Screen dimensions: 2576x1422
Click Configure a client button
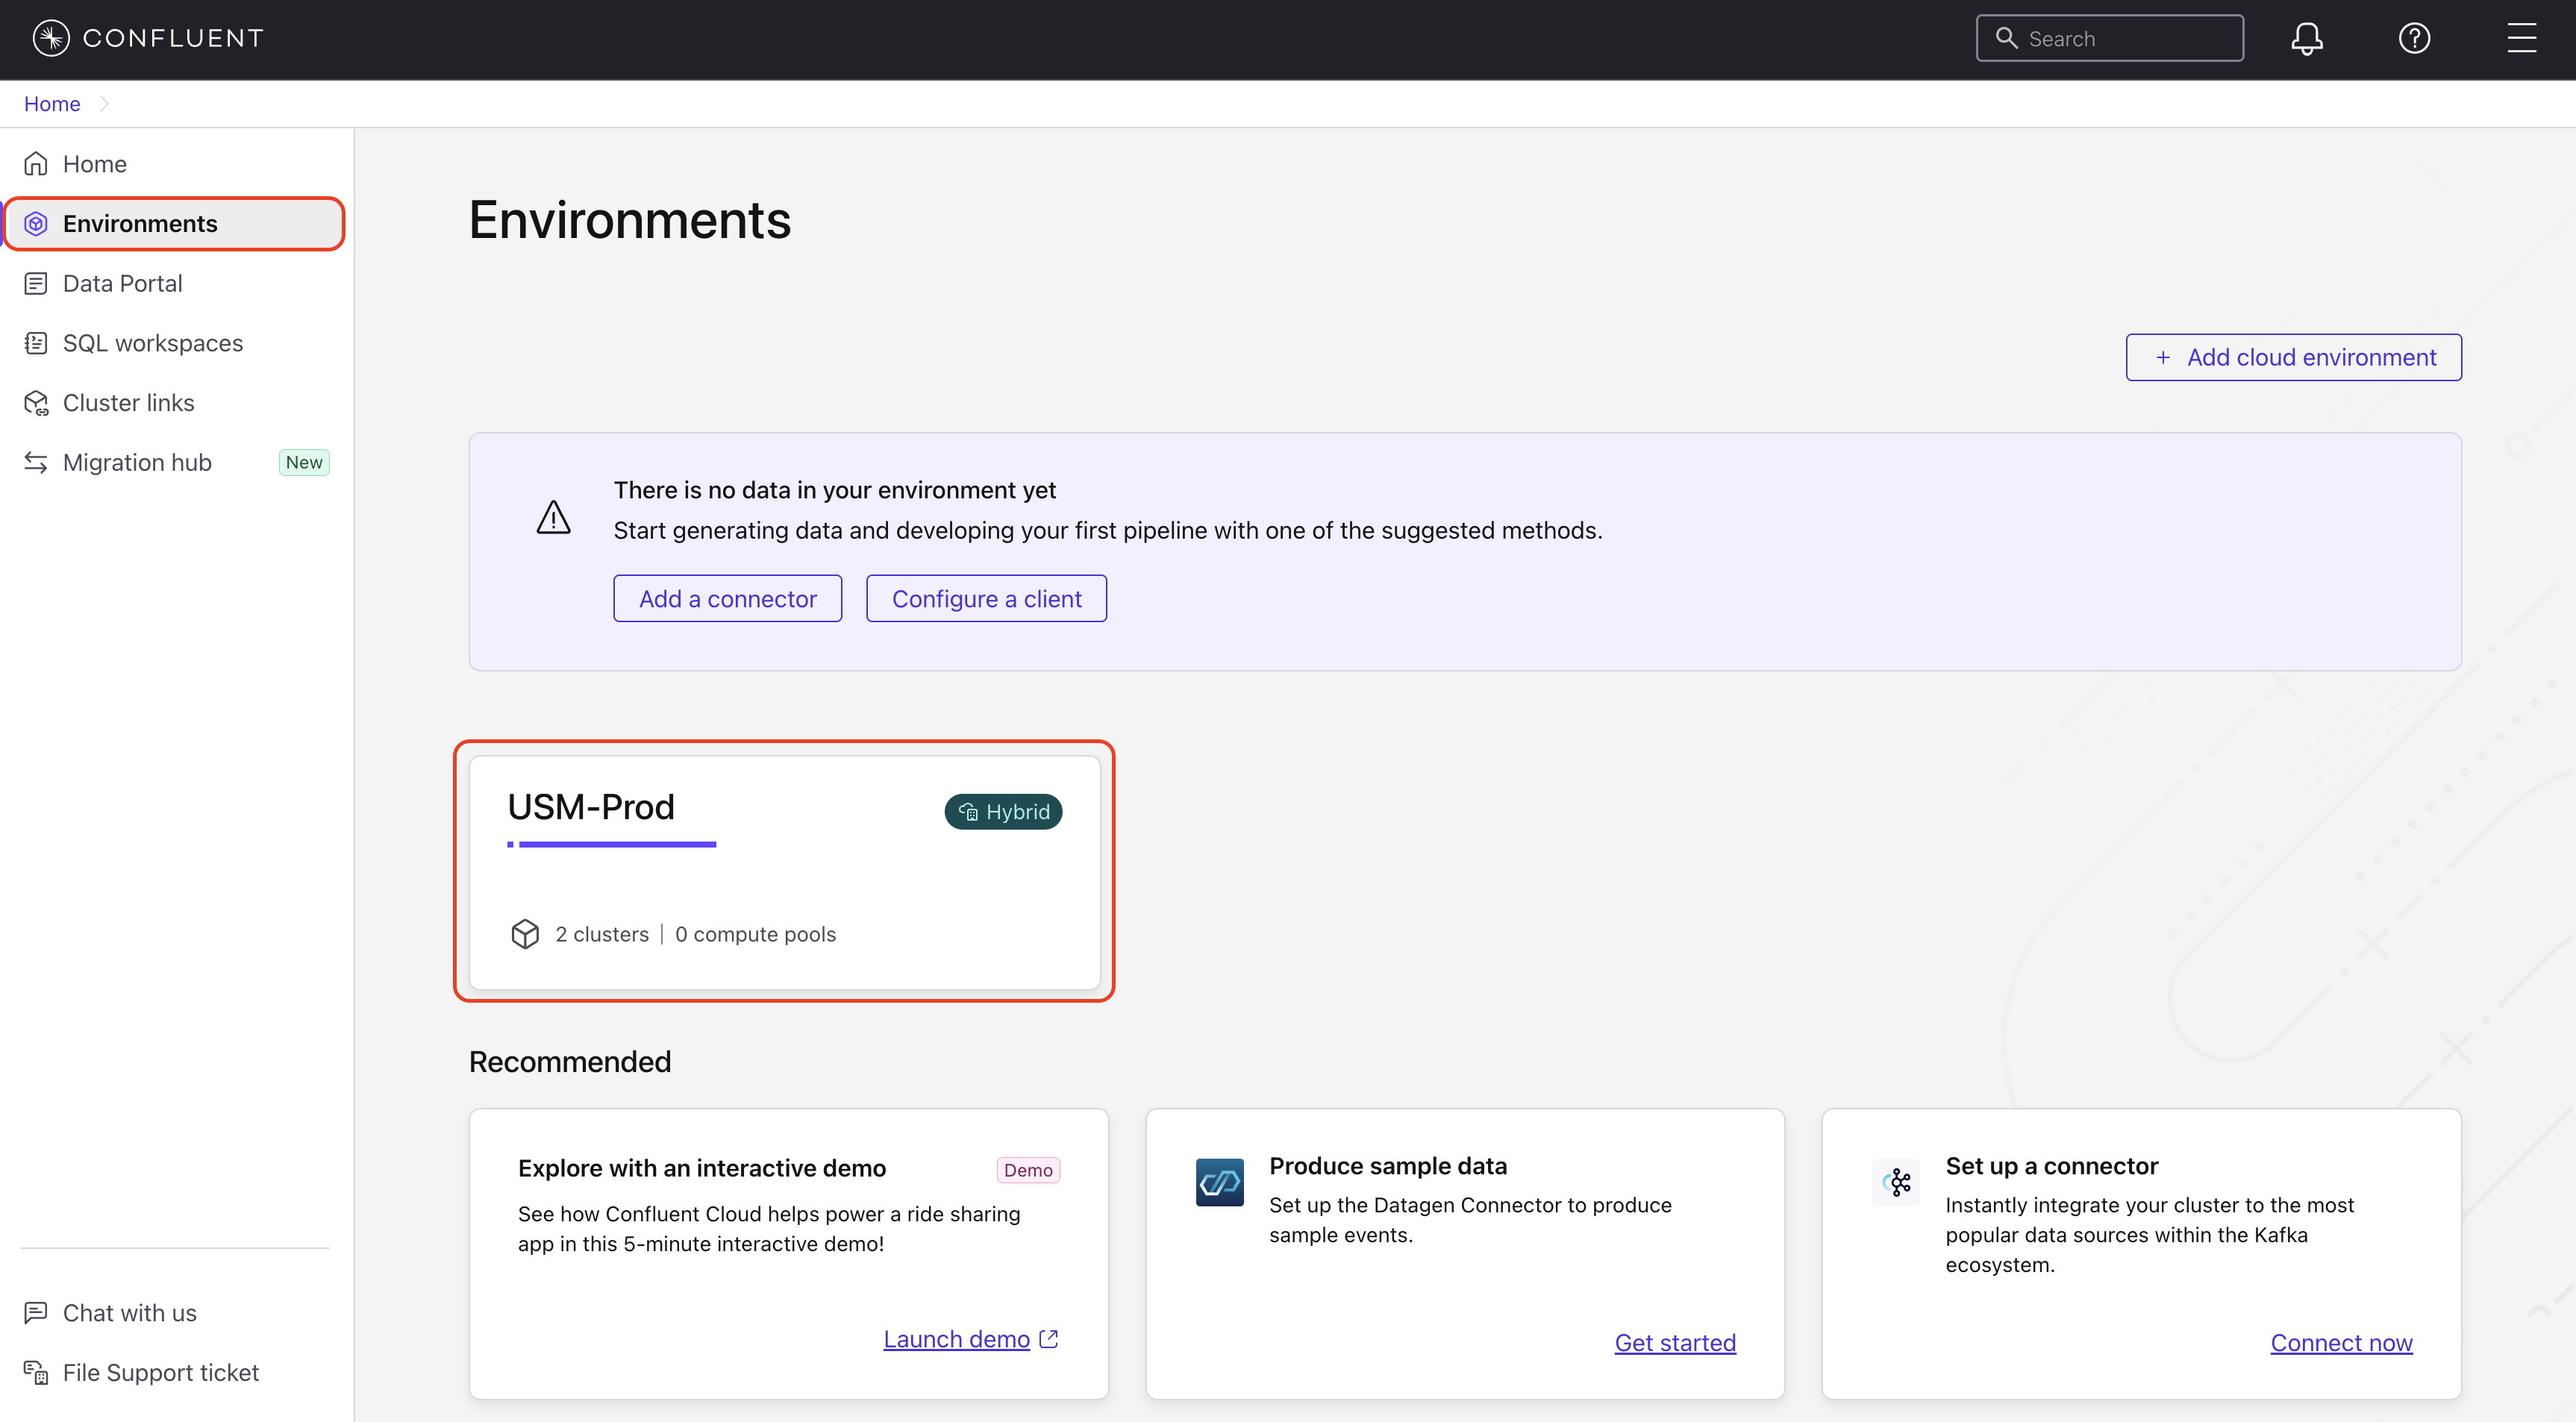pyautogui.click(x=986, y=598)
